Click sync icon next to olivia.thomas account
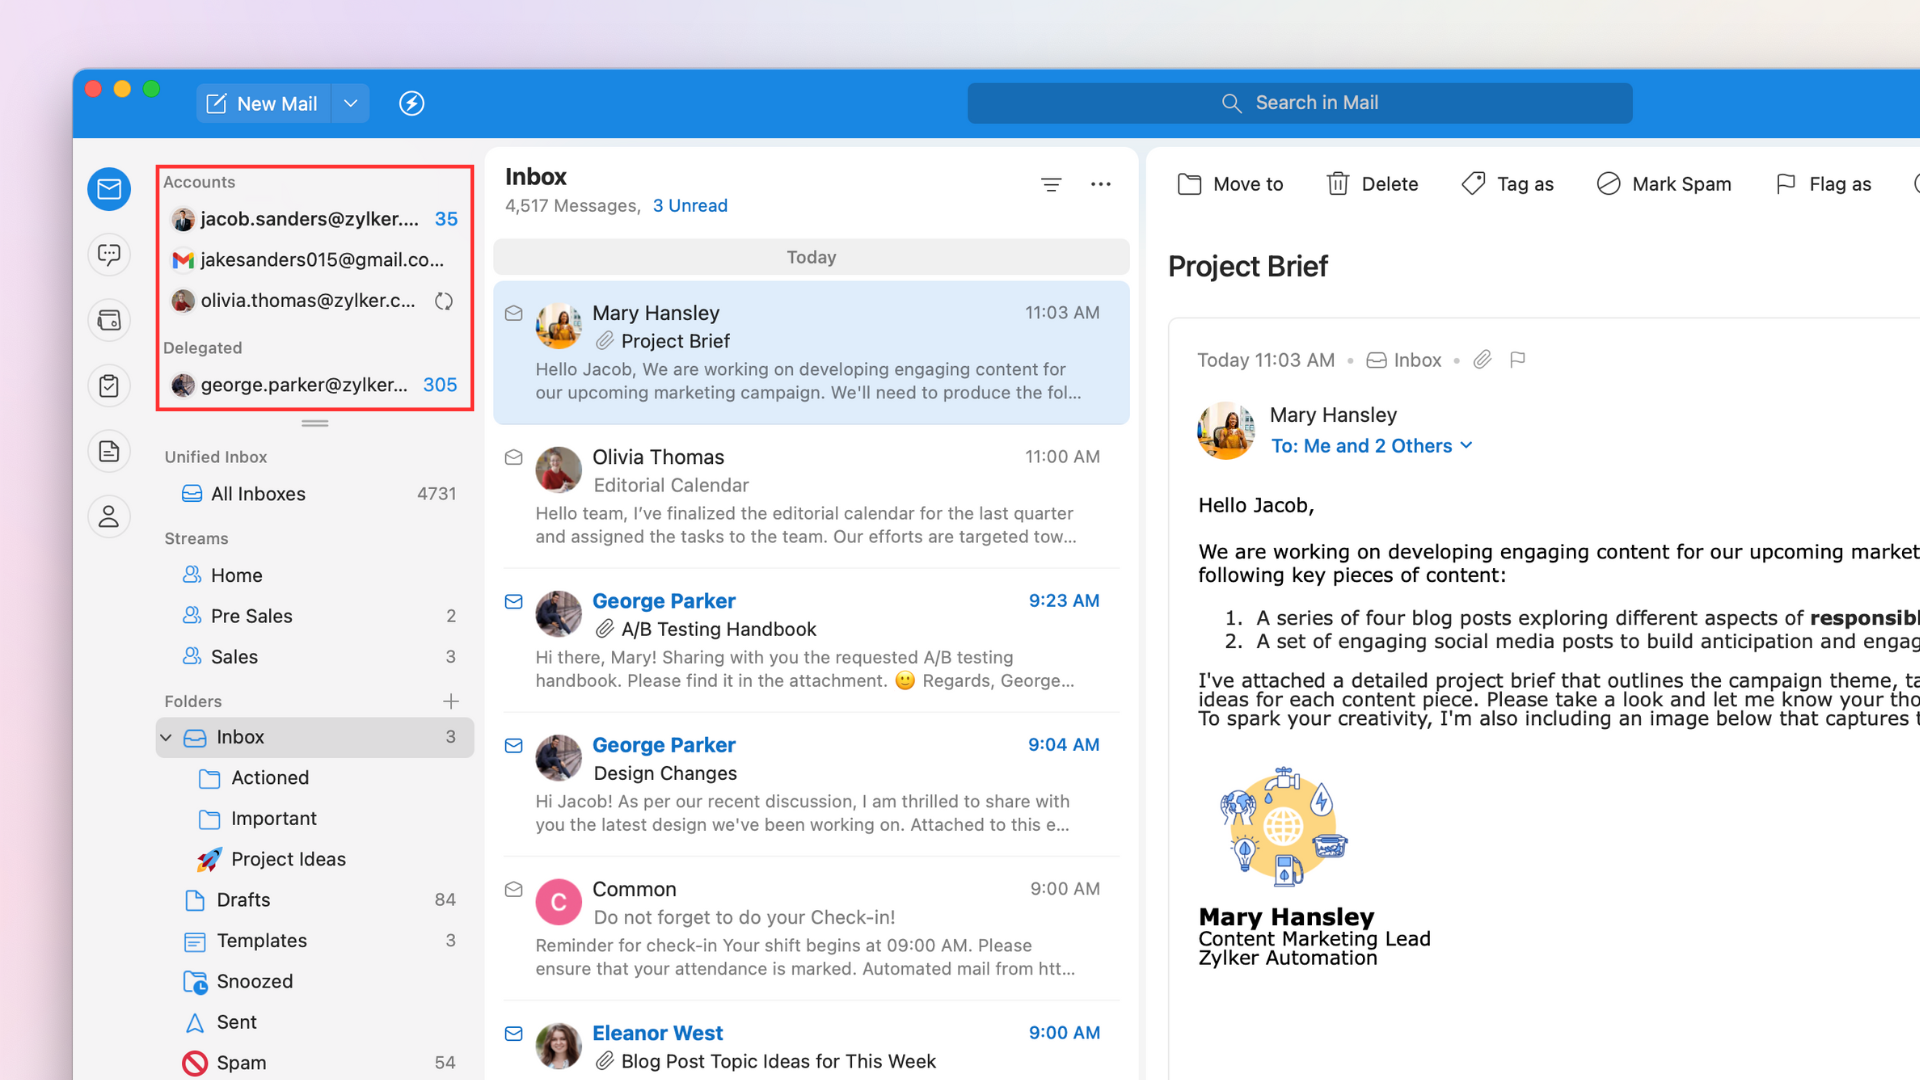The width and height of the screenshot is (1920, 1080). pos(444,301)
